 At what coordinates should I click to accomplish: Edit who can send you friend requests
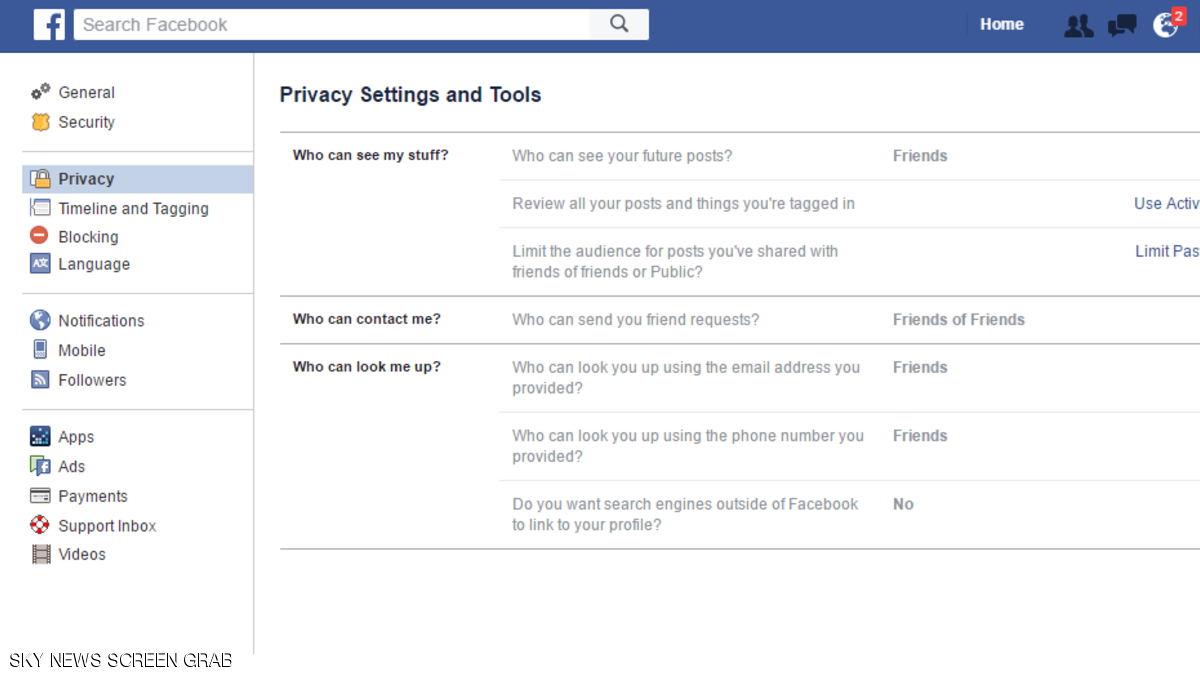[x=958, y=320]
